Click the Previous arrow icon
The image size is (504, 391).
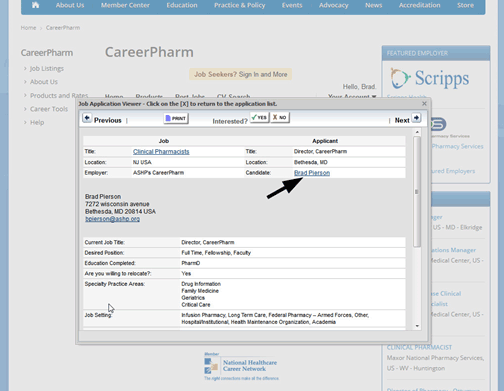coord(87,118)
